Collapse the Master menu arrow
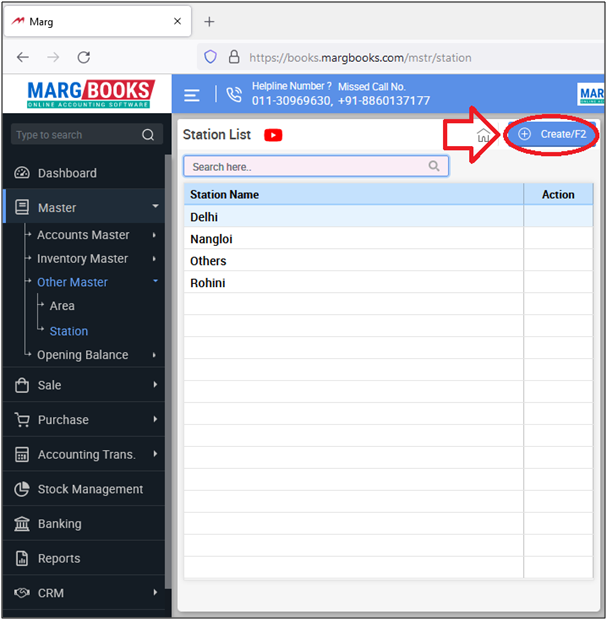The image size is (608, 620). tap(155, 206)
